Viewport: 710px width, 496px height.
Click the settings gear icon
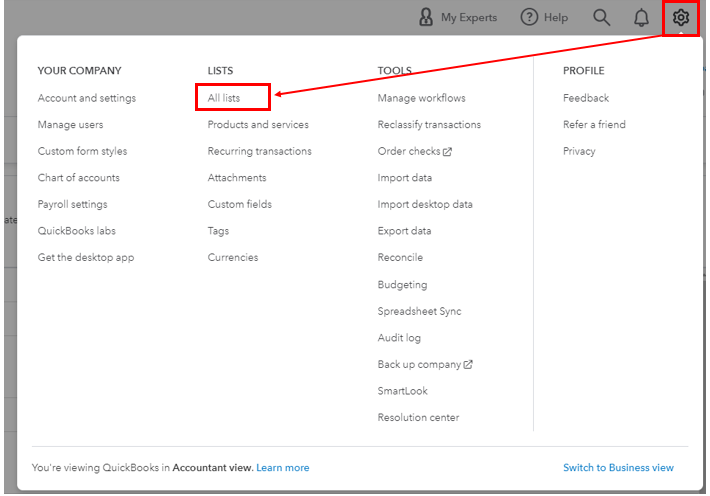coord(681,17)
